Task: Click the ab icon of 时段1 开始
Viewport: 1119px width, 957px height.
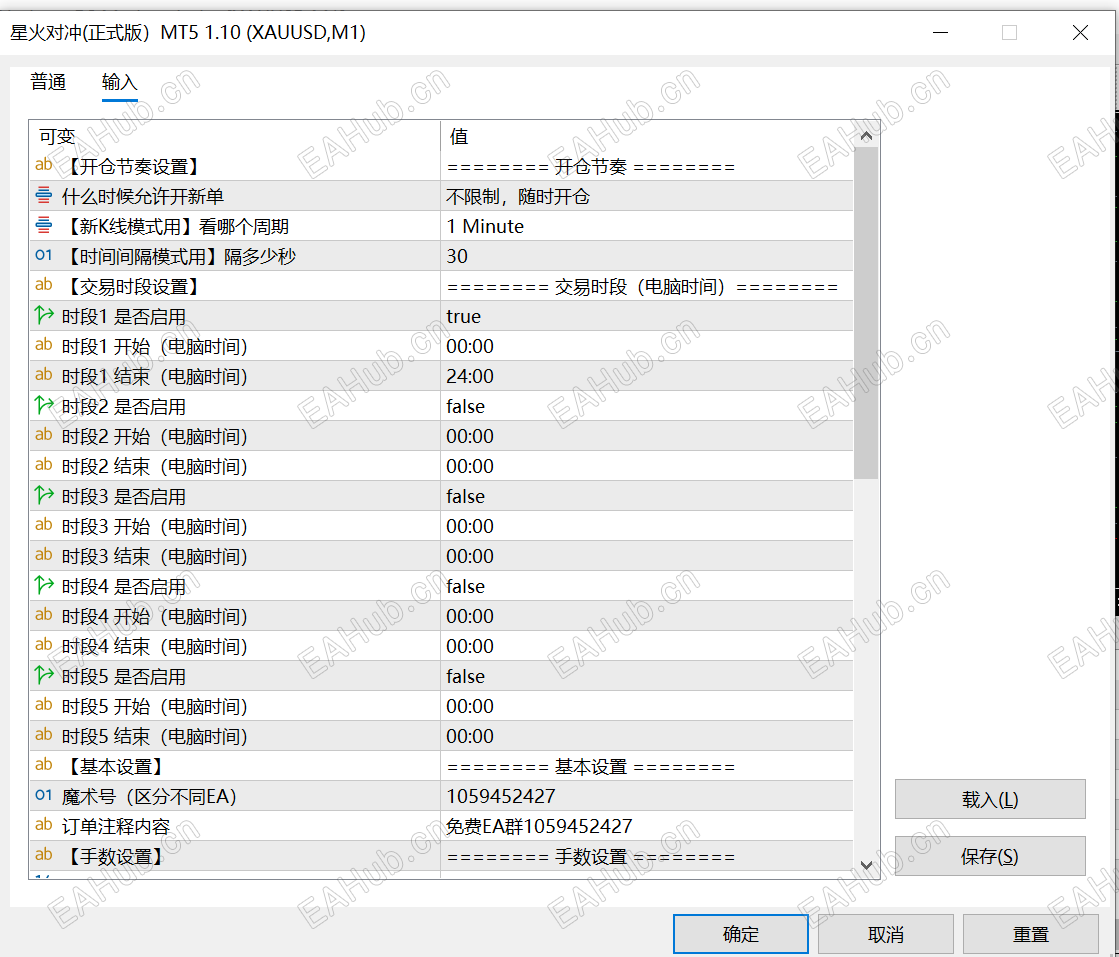Action: tap(44, 345)
